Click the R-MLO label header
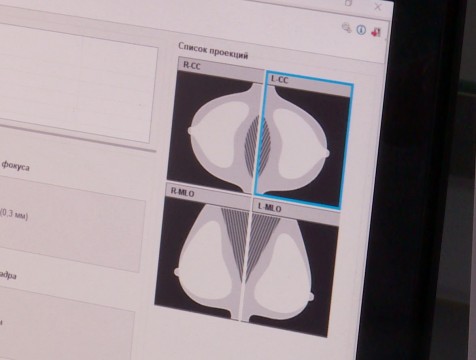 point(208,197)
